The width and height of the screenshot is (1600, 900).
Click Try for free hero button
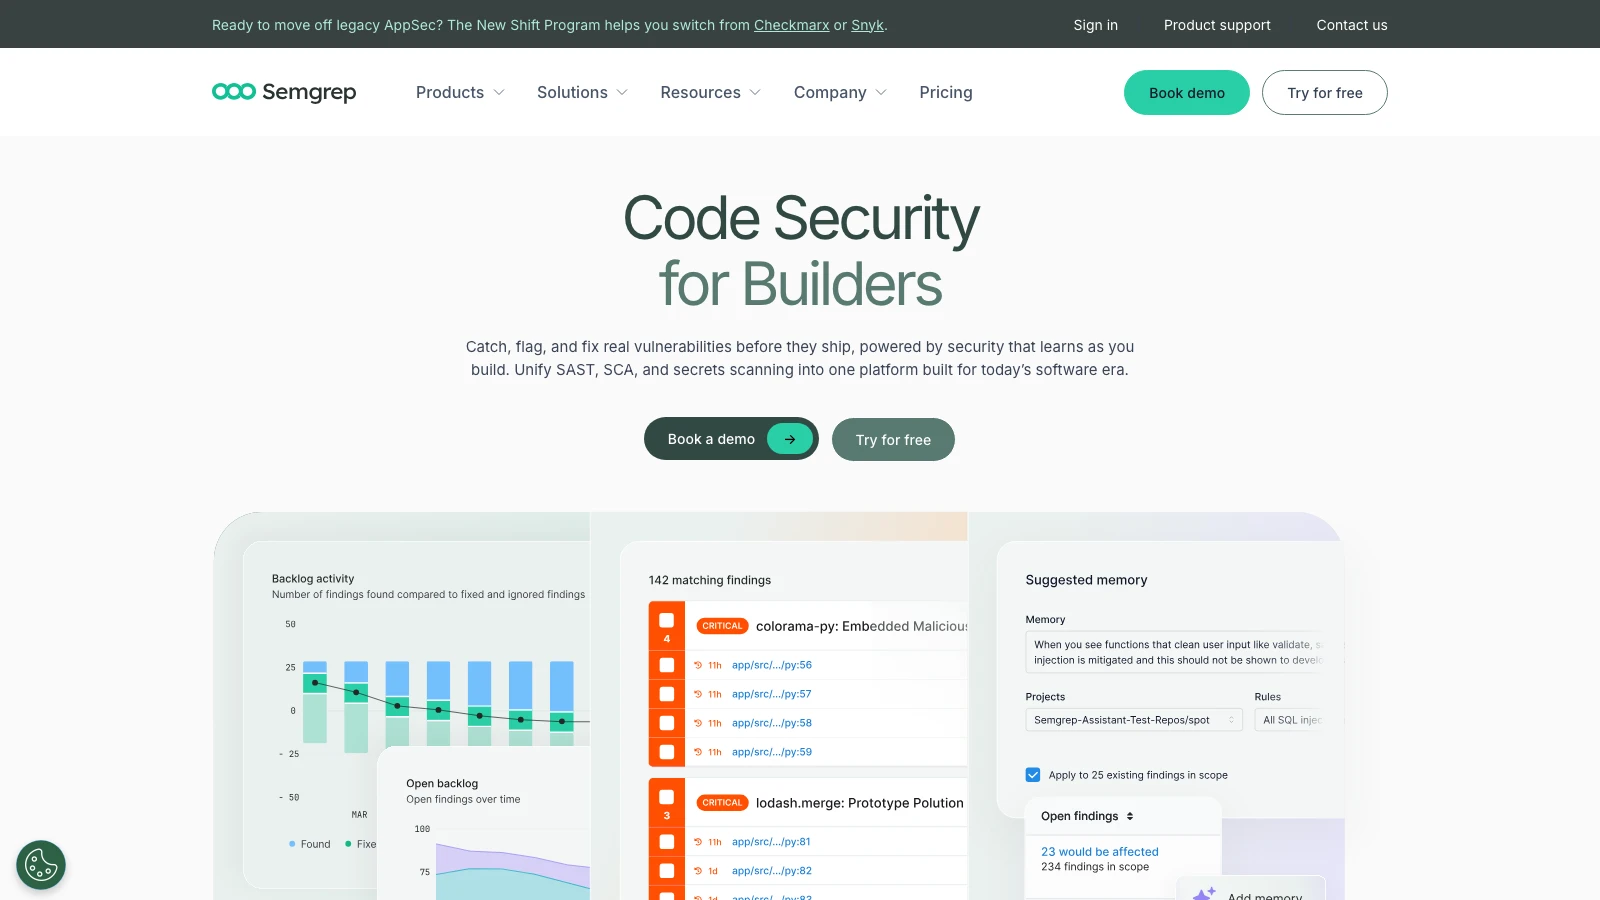coord(893,440)
